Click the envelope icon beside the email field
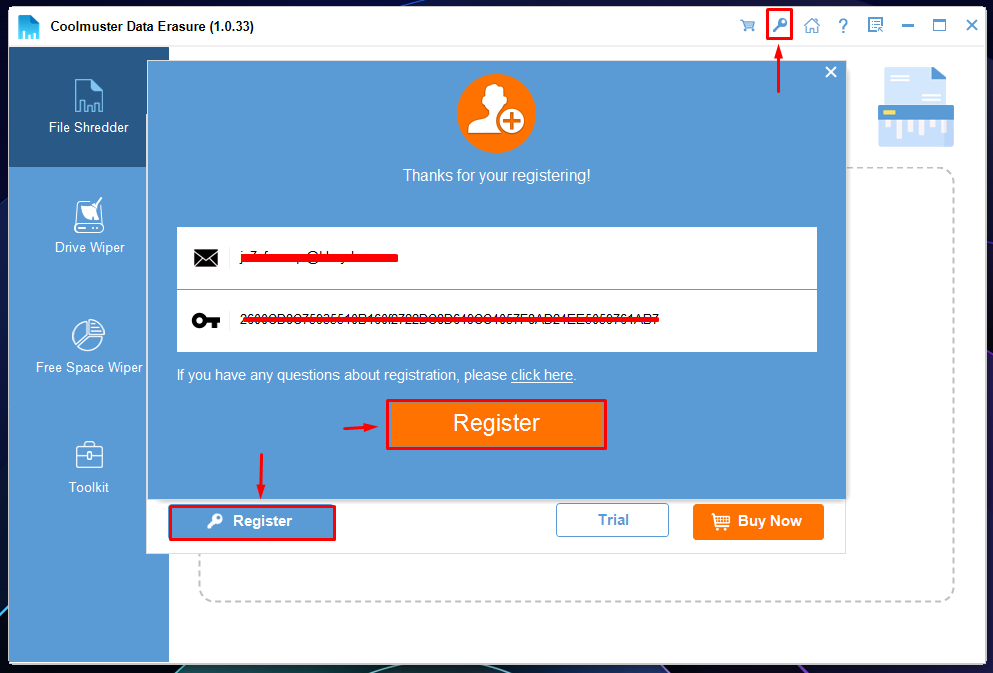This screenshot has height=673, width=993. (206, 258)
